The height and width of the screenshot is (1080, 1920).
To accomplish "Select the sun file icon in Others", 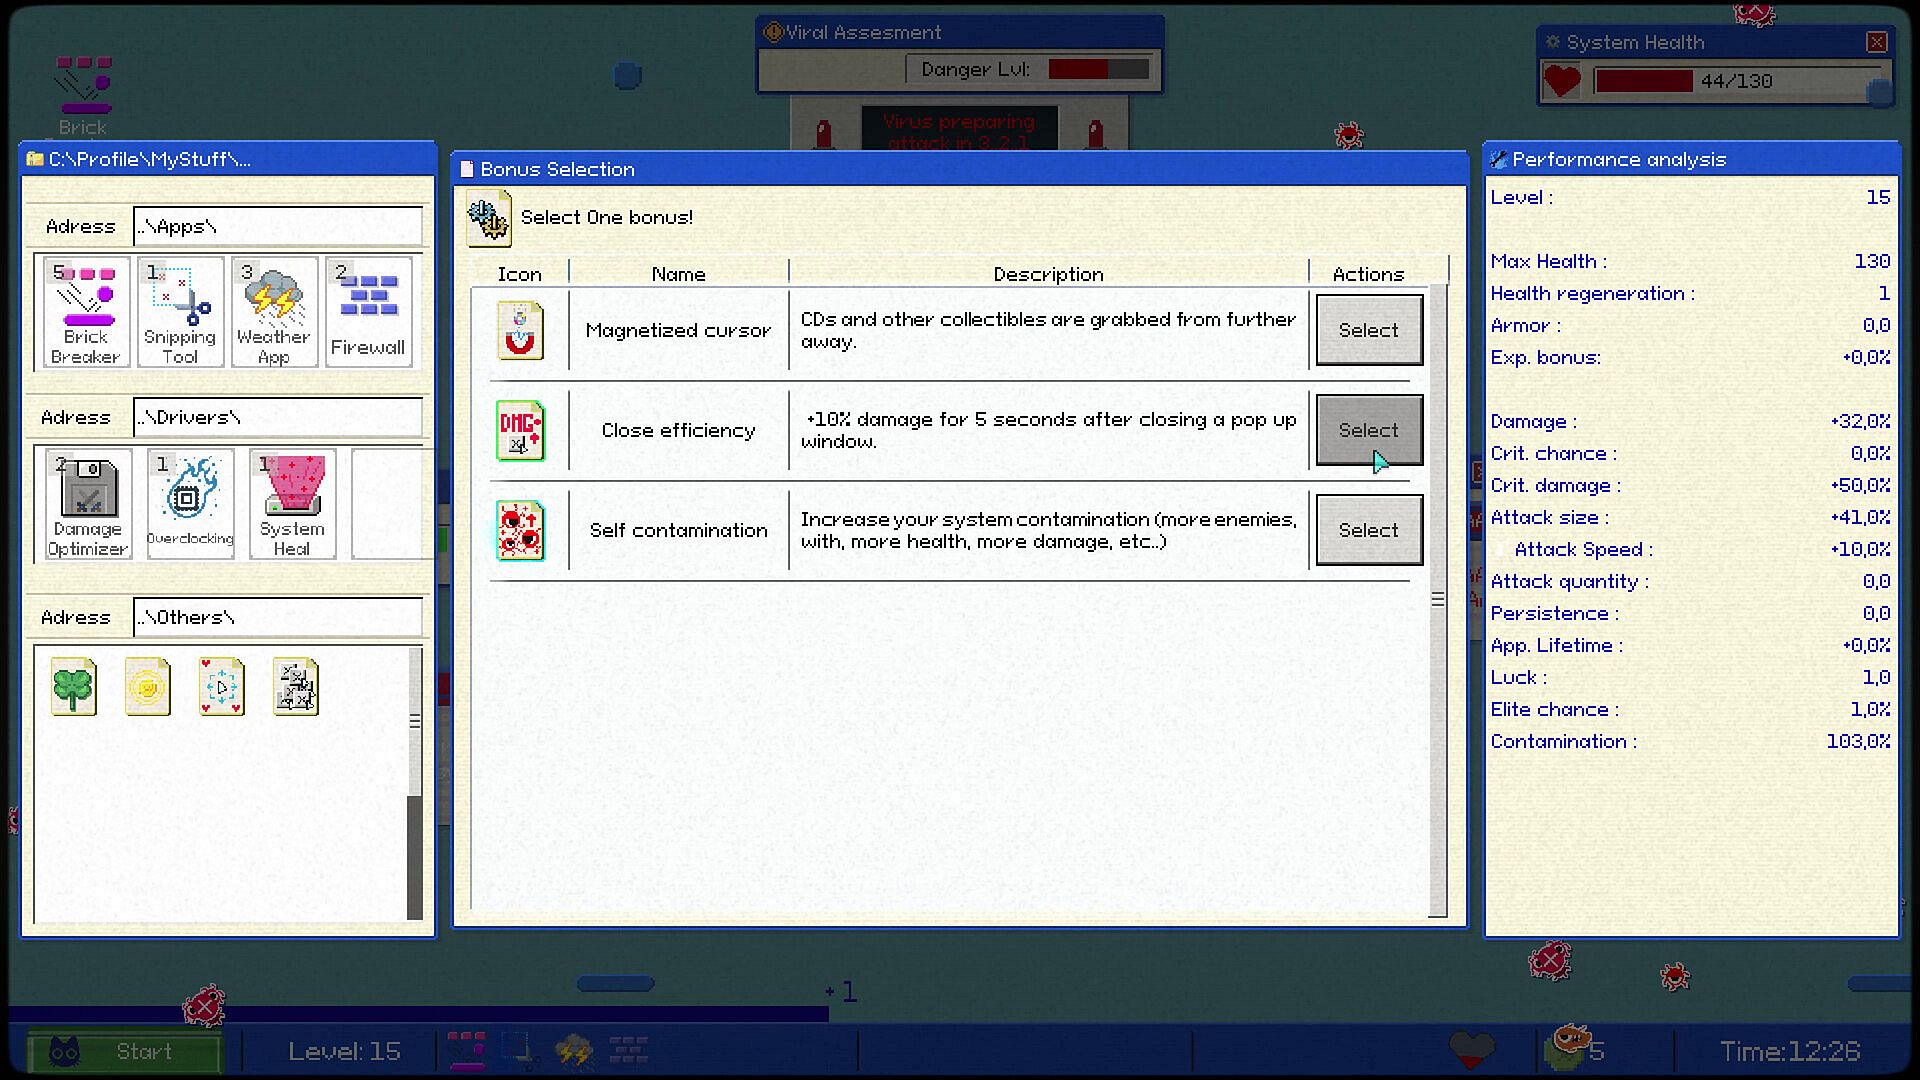I will tap(148, 687).
